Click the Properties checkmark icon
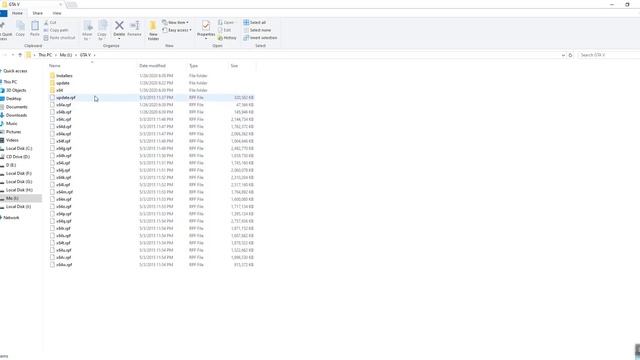The height and width of the screenshot is (360, 640). [x=206, y=26]
